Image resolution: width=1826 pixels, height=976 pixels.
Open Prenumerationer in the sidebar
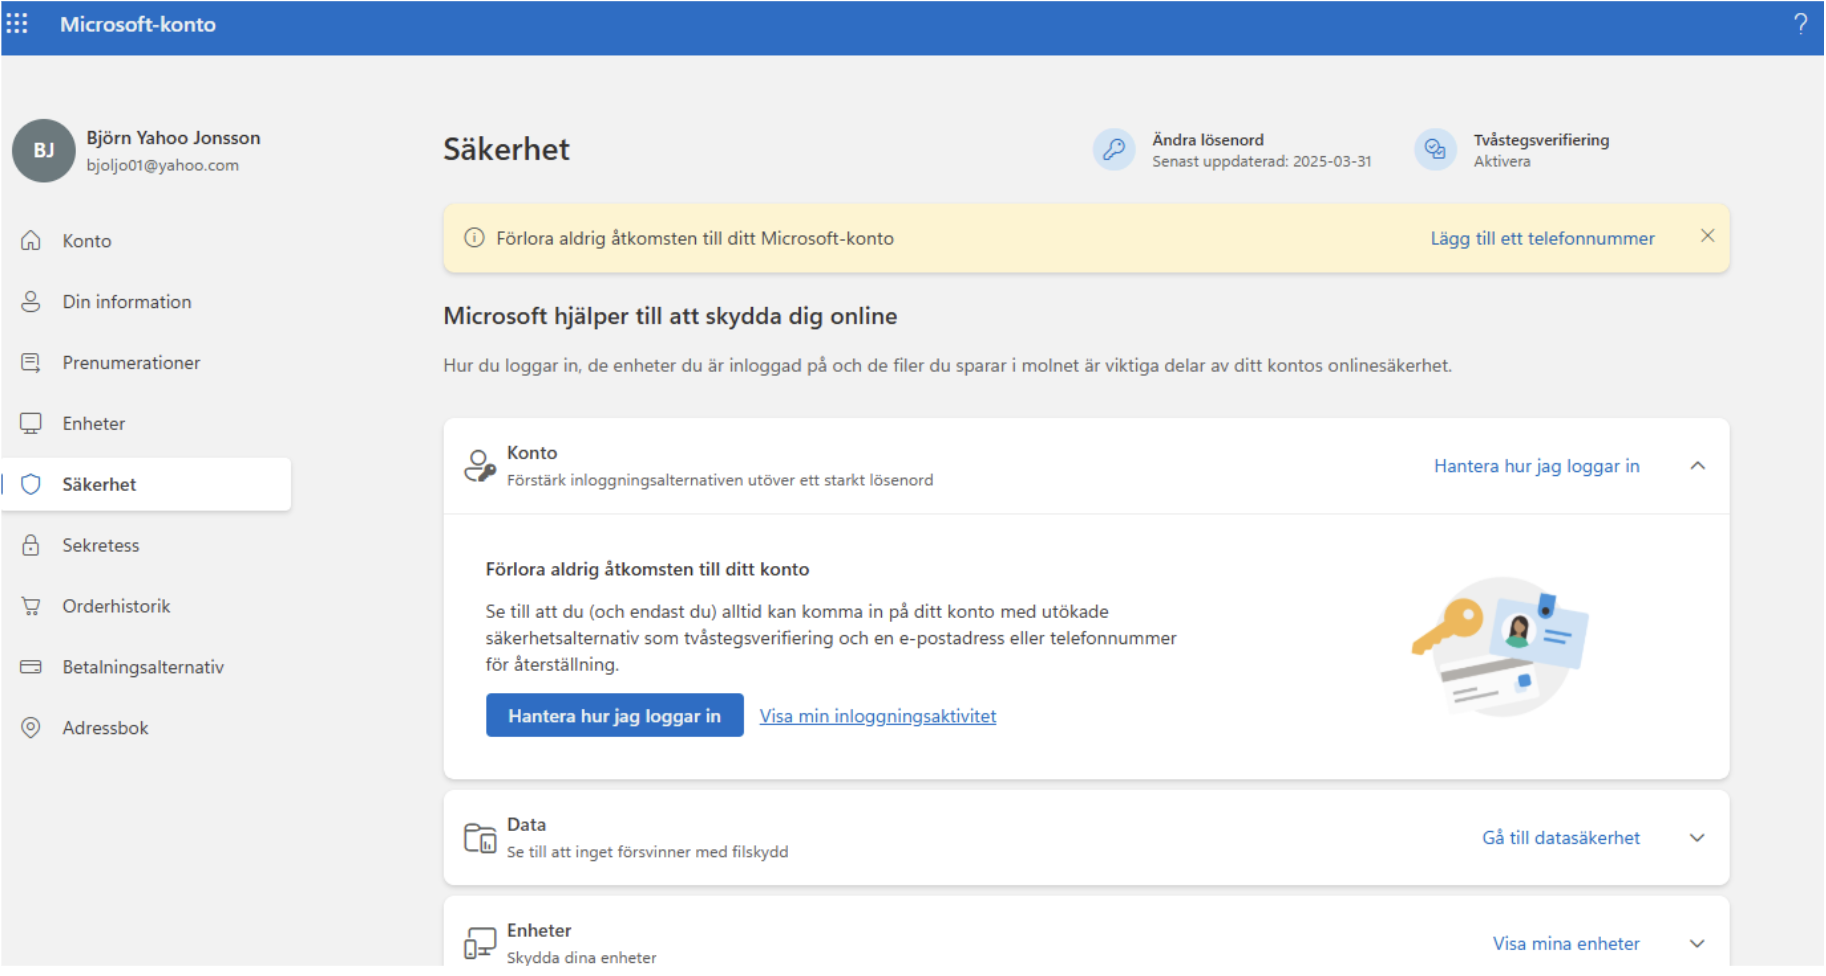(146, 363)
